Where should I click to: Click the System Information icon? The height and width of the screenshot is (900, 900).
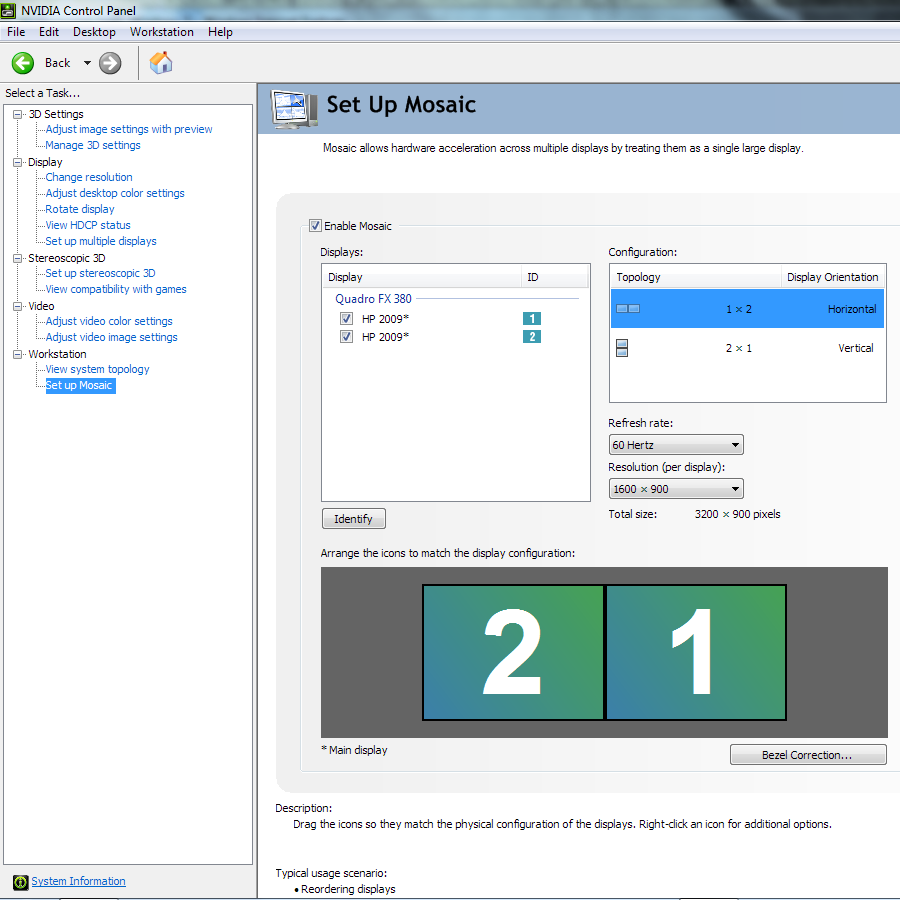tap(20, 882)
